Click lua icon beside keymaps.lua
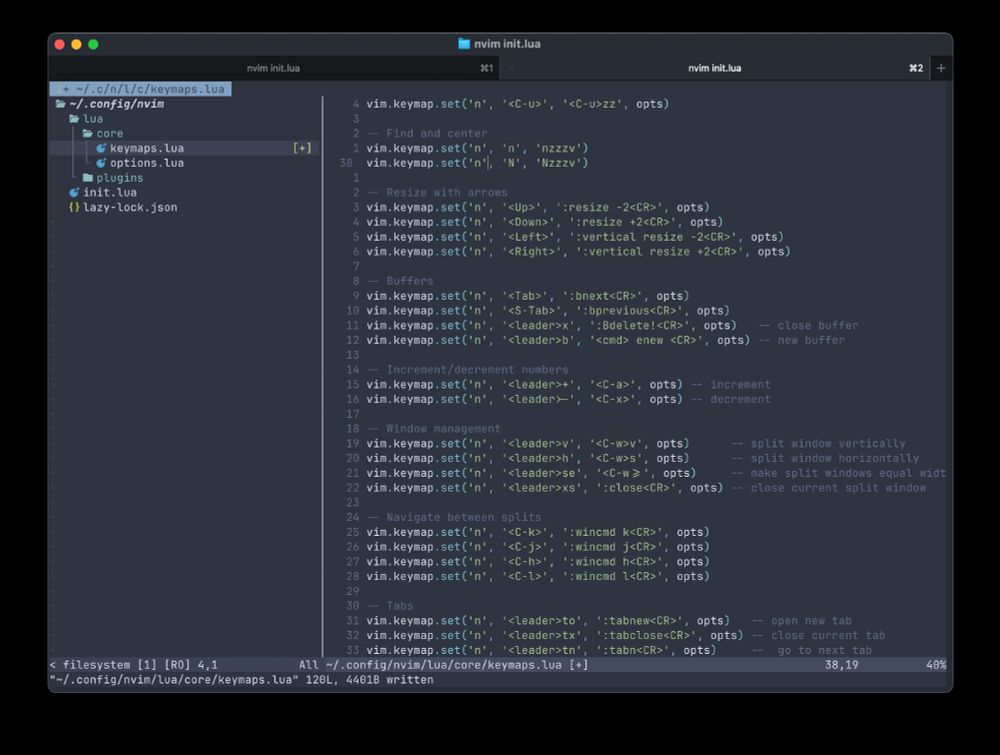1000x755 pixels. (x=101, y=148)
